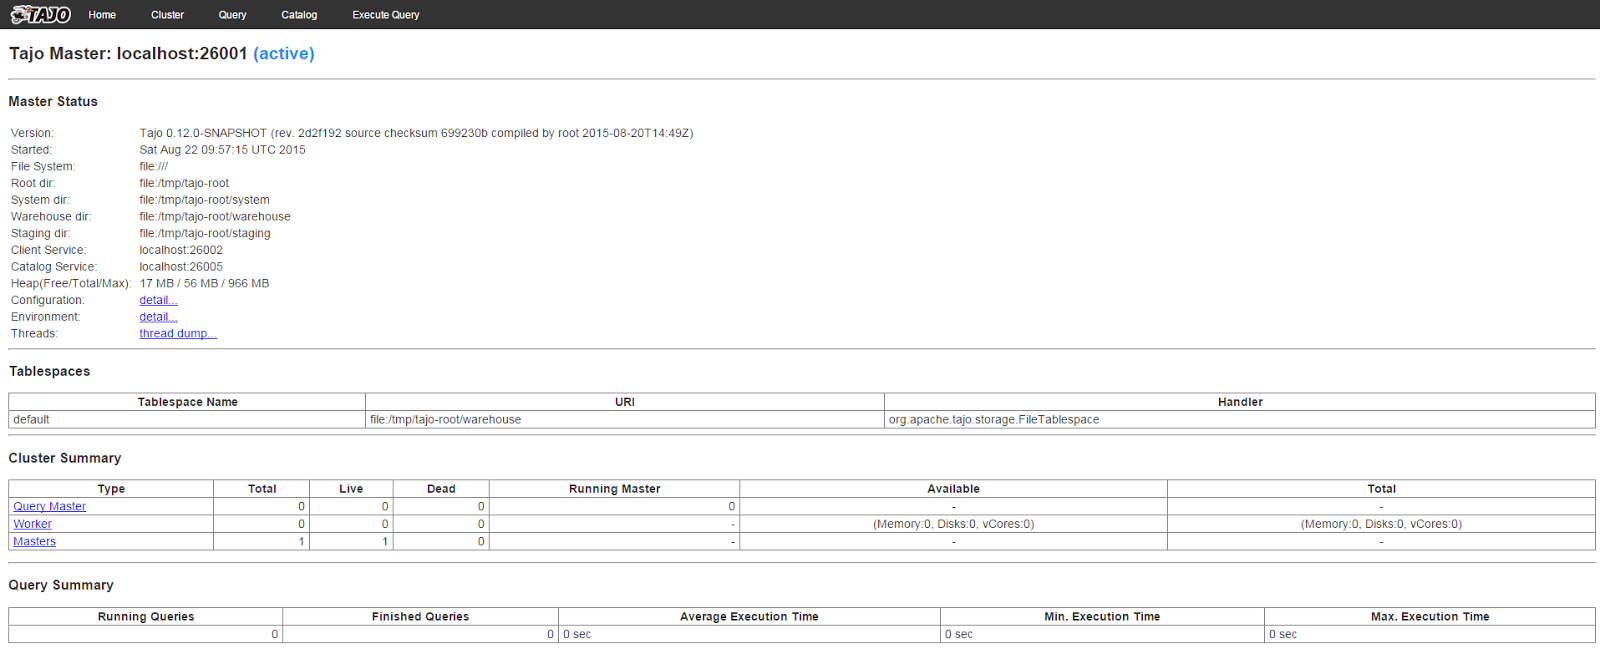
Task: Select the file:/tmp/tajo-root root dir value
Action: pyautogui.click(x=184, y=183)
